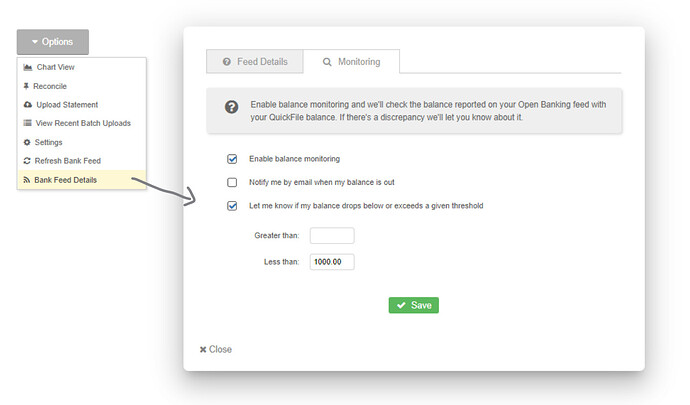
Task: Click the question mark help icon in info box
Action: (231, 106)
